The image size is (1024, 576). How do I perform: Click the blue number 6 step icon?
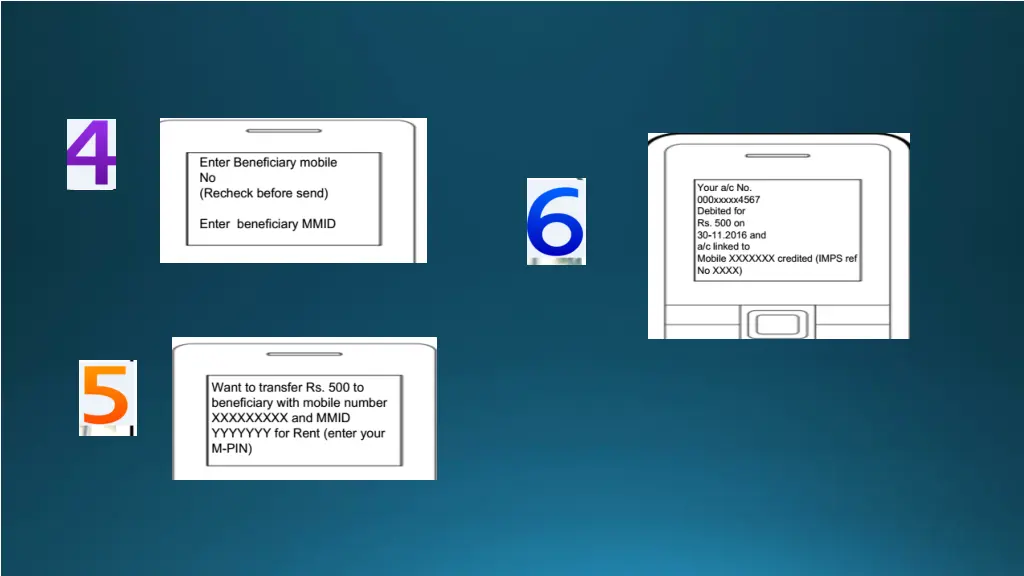[x=555, y=221]
